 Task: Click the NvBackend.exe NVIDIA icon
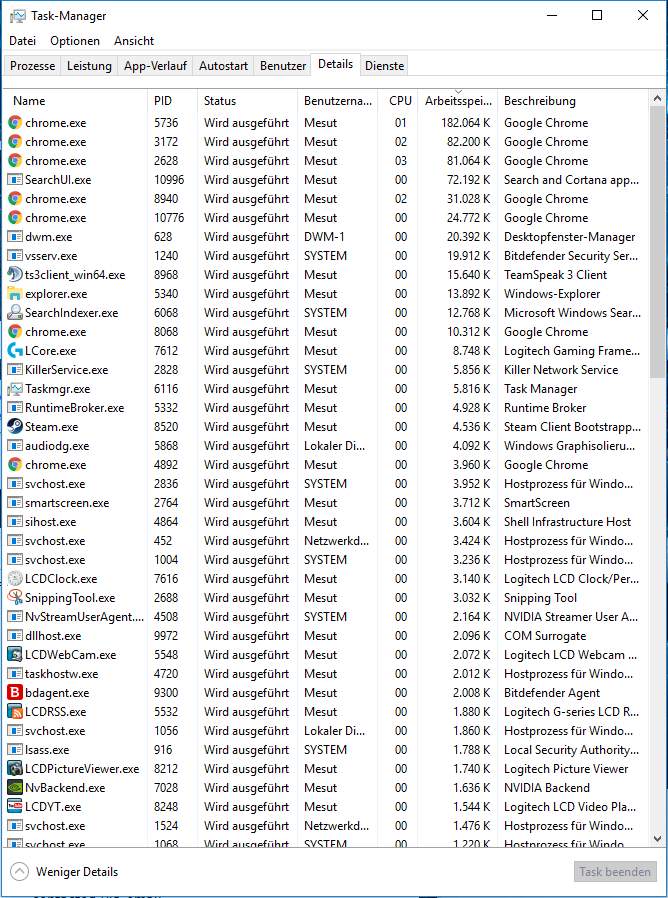15,787
